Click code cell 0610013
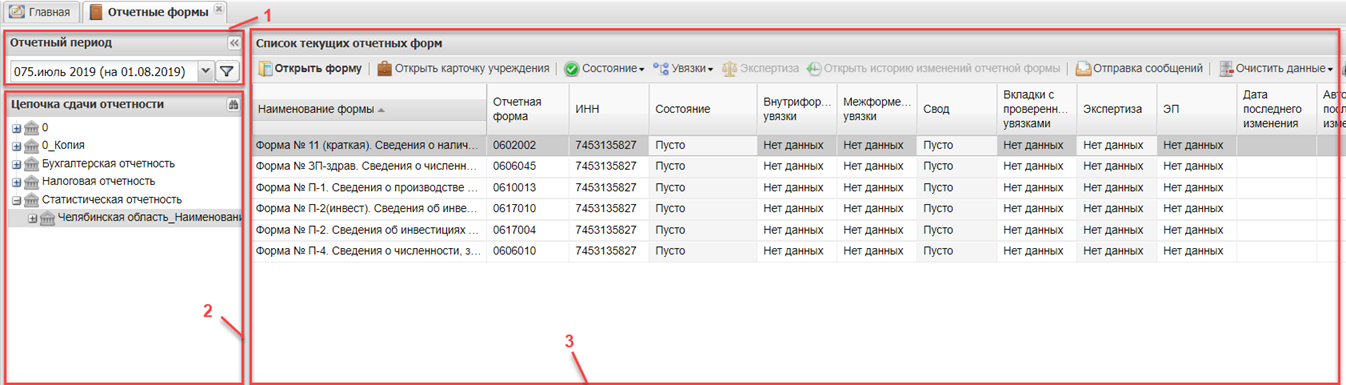The height and width of the screenshot is (385, 1346). click(529, 187)
